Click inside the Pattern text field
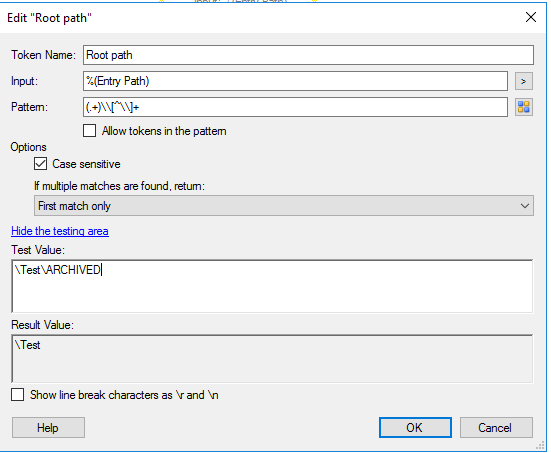 (295, 107)
